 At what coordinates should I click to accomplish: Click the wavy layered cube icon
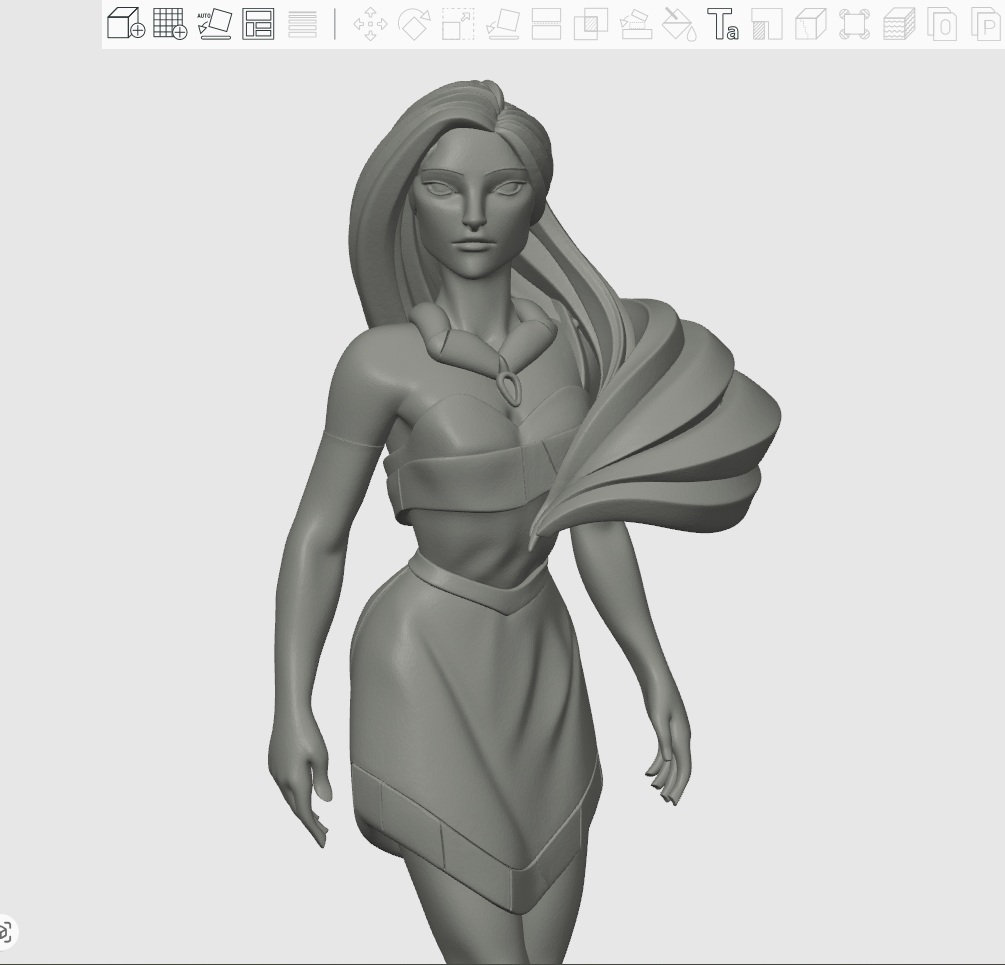[899, 24]
